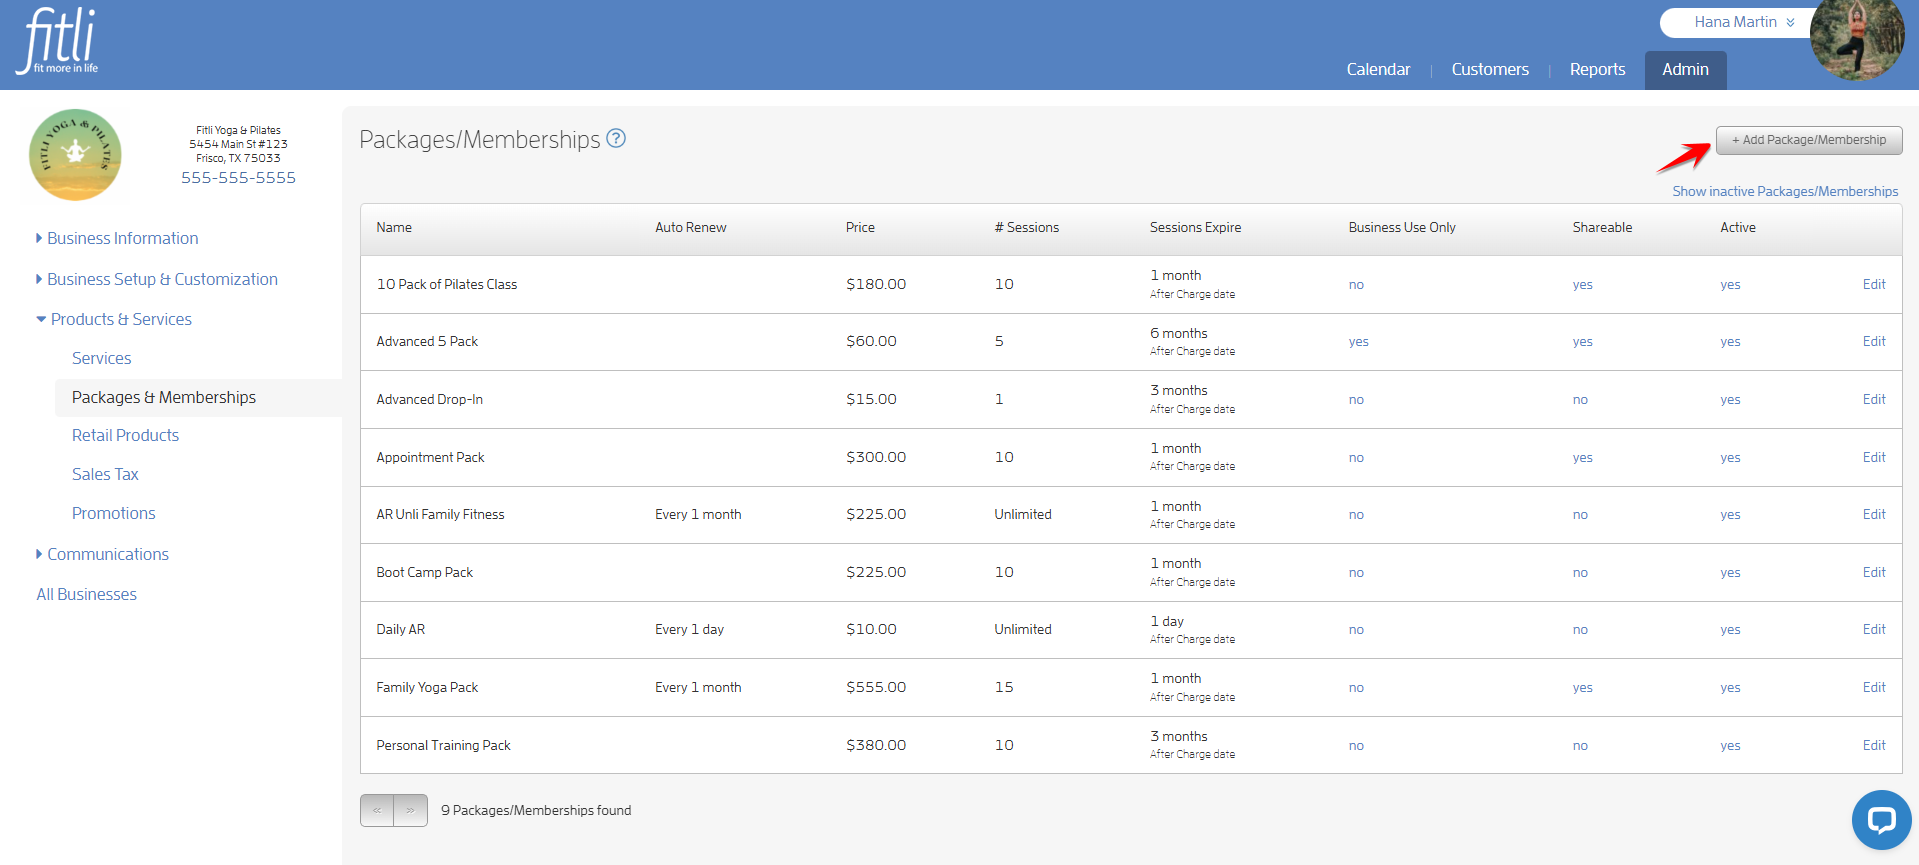Click 'Personal Training Pack' name

(443, 745)
